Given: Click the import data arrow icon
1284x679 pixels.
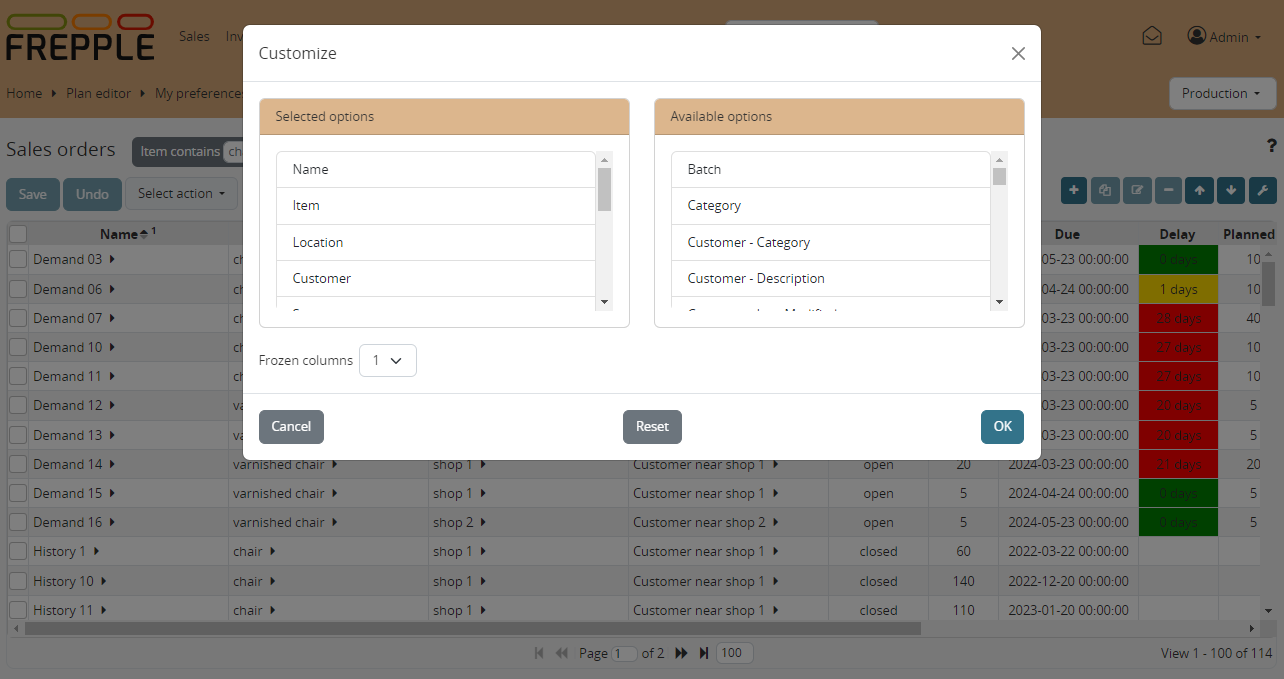Looking at the screenshot, I should pyautogui.click(x=1199, y=191).
